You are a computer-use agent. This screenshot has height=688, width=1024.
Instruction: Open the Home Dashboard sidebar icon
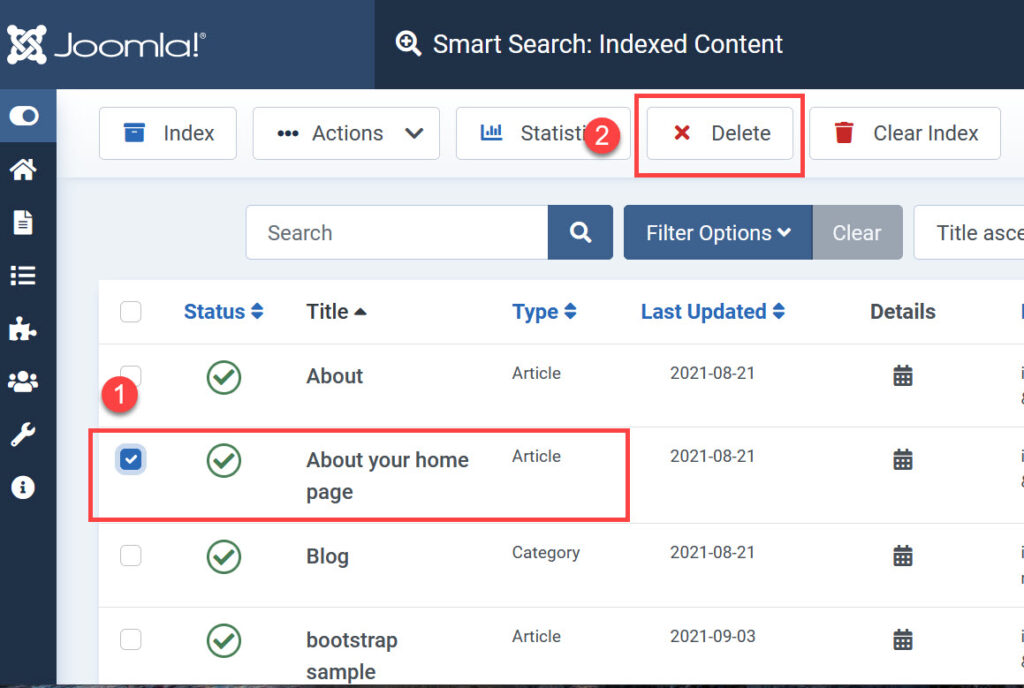tap(23, 170)
